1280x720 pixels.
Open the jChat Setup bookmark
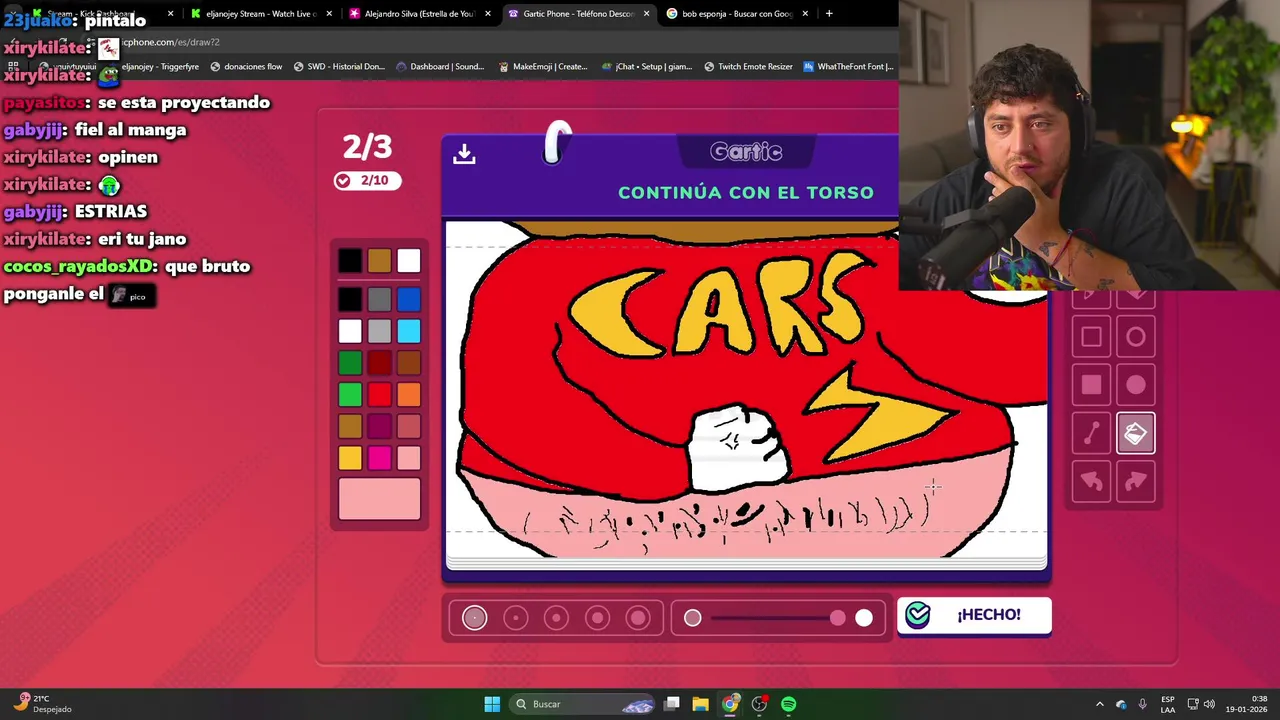coord(647,67)
